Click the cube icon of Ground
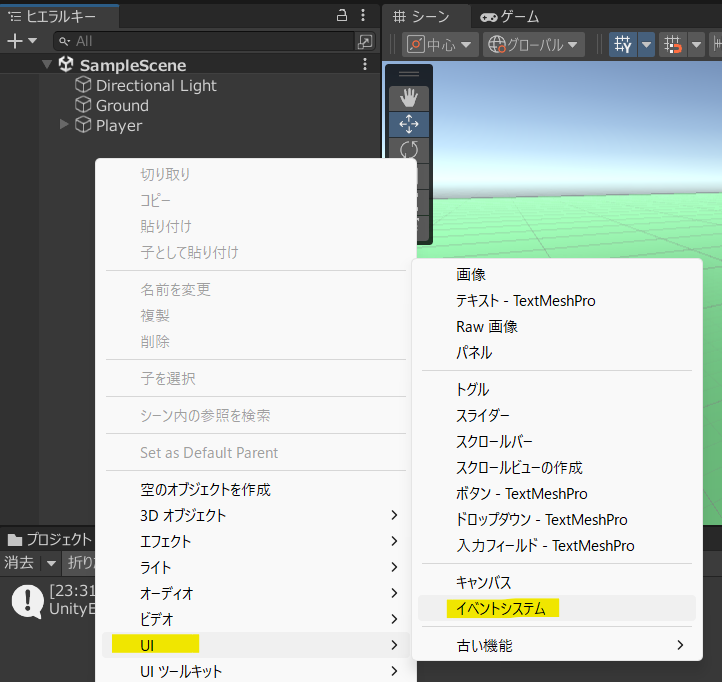The height and width of the screenshot is (682, 722). [x=83, y=105]
